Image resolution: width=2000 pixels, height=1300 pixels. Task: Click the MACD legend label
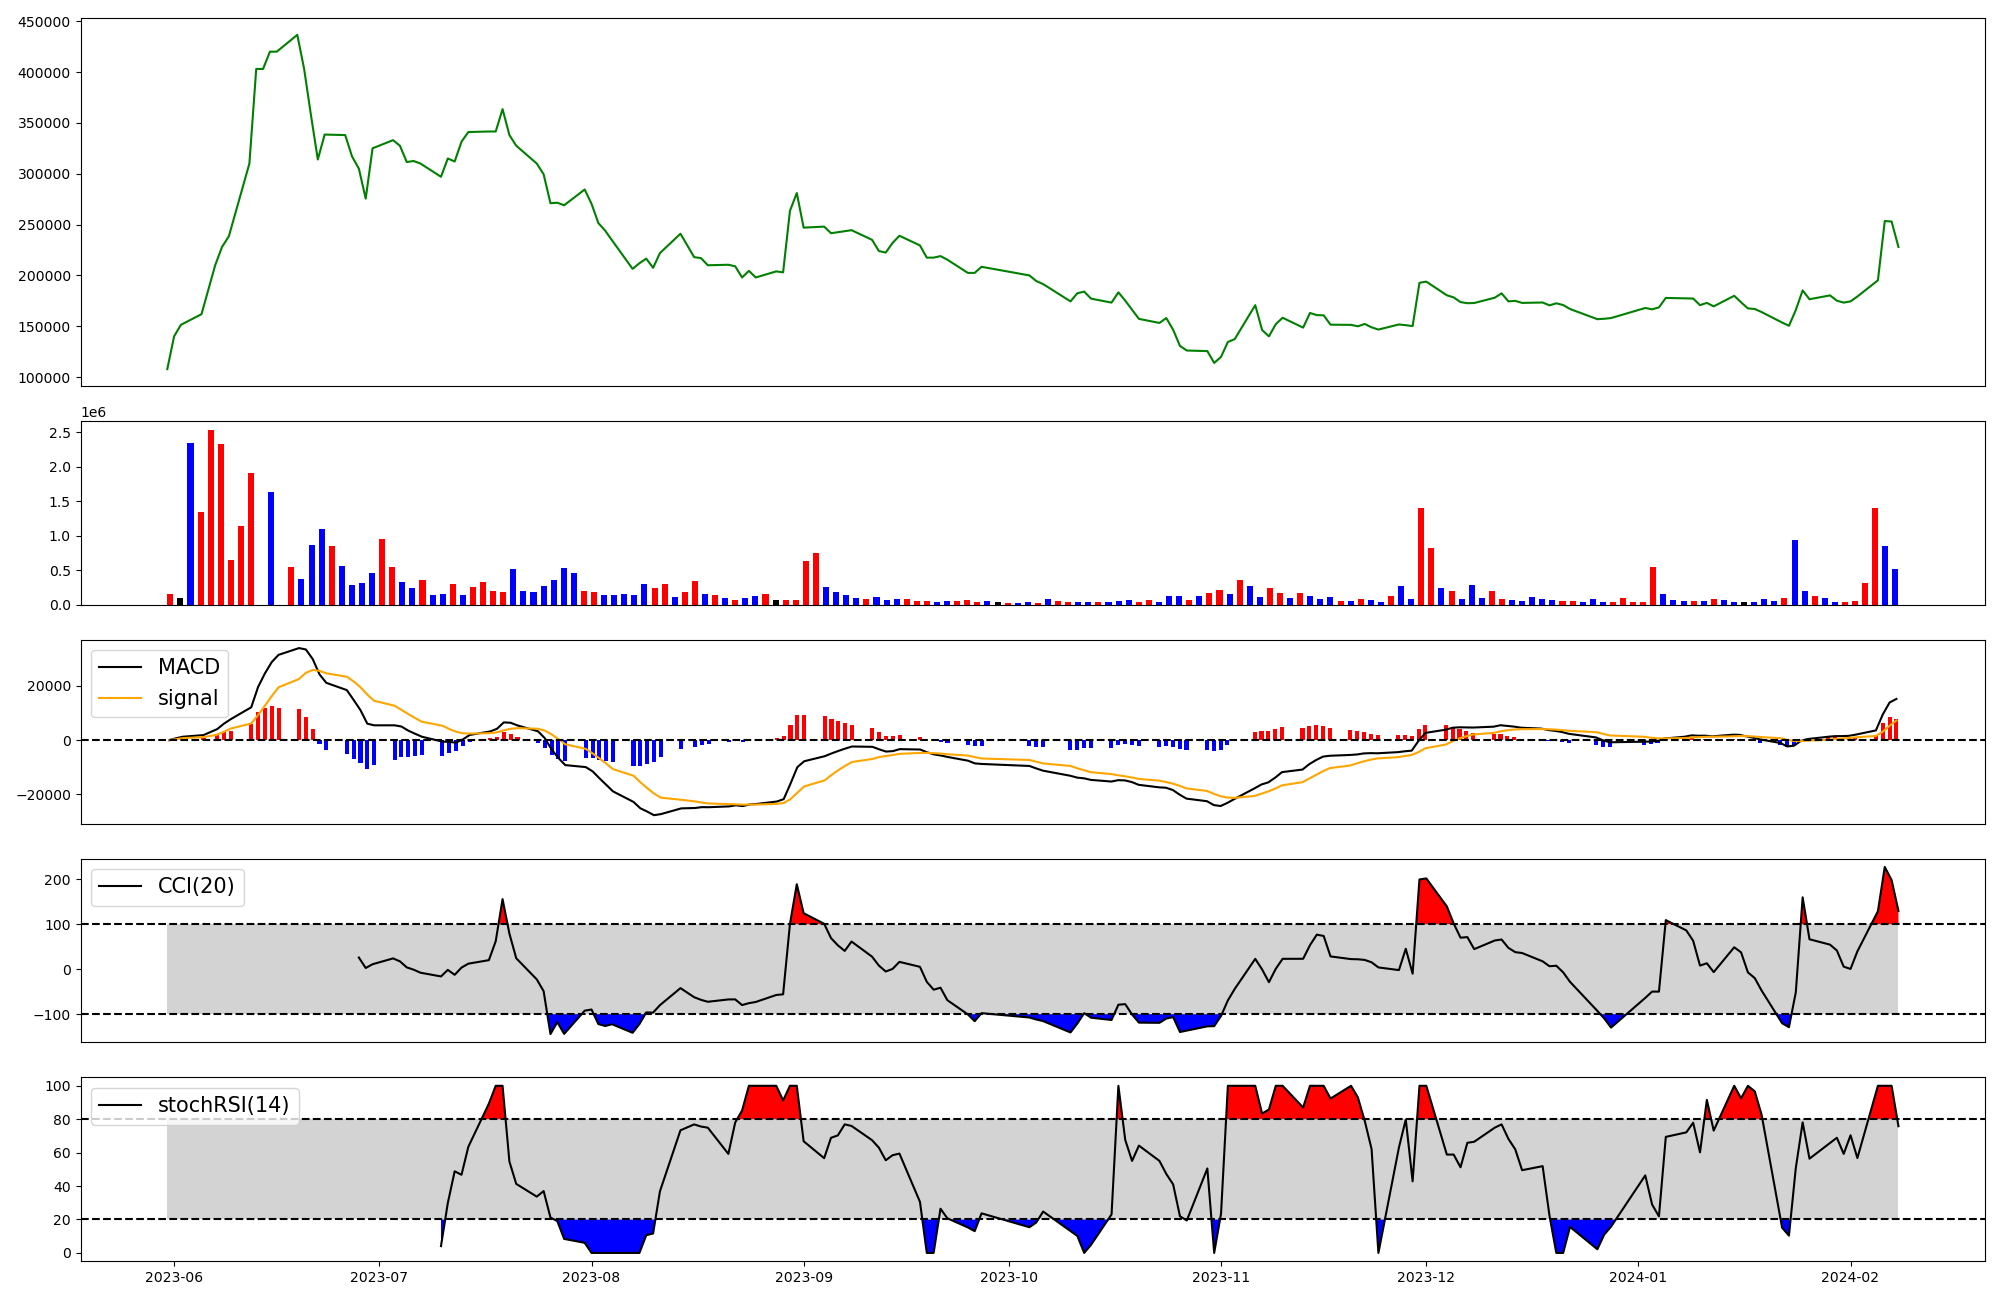pos(188,667)
